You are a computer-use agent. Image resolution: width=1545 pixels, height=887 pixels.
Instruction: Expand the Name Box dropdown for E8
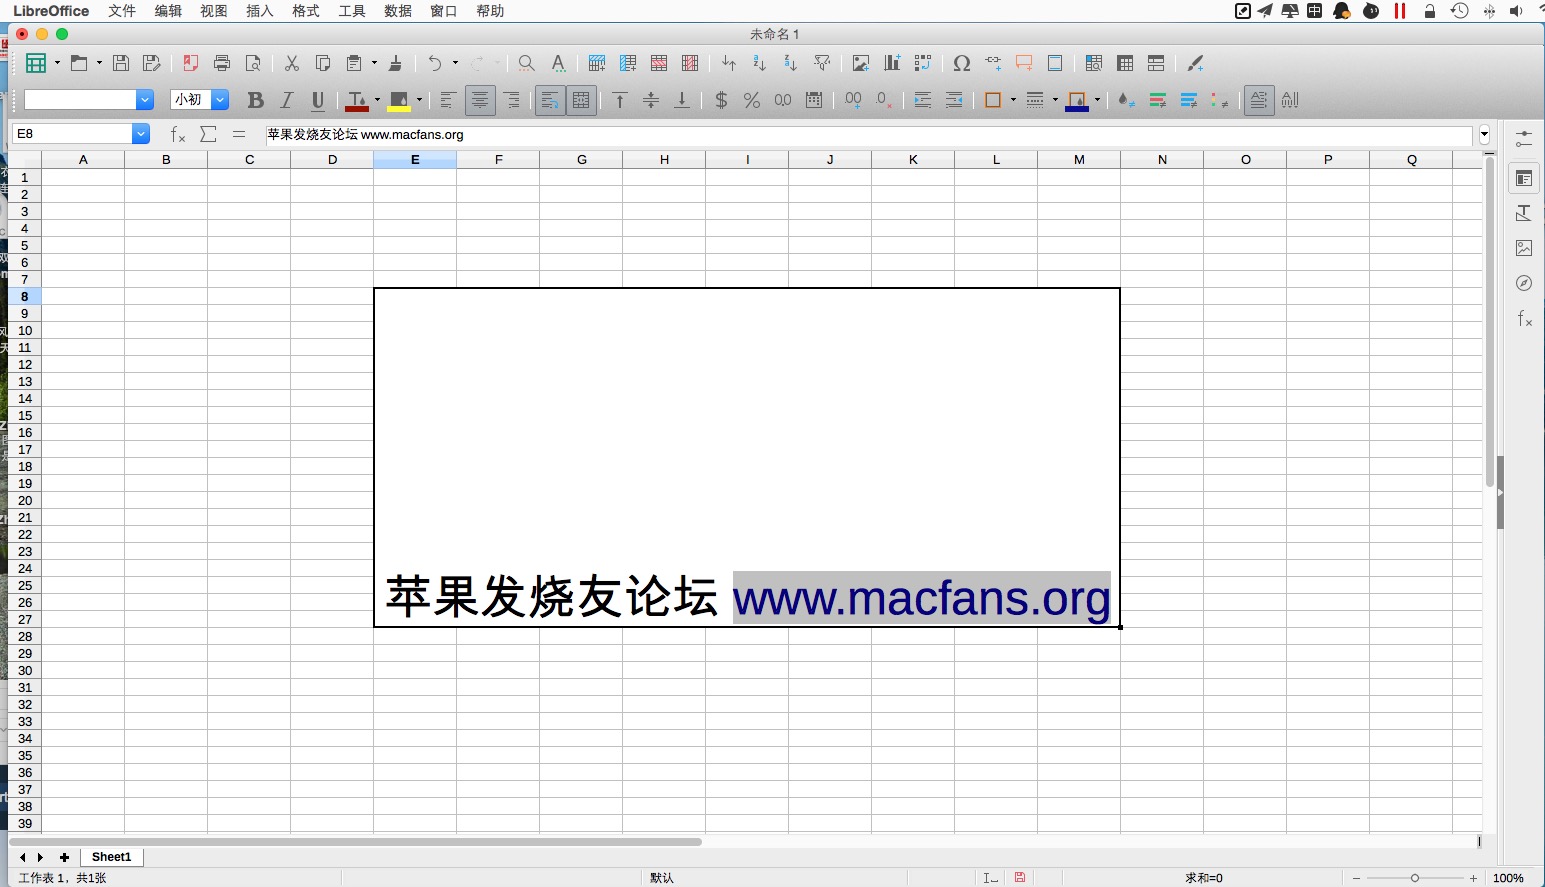click(x=141, y=134)
